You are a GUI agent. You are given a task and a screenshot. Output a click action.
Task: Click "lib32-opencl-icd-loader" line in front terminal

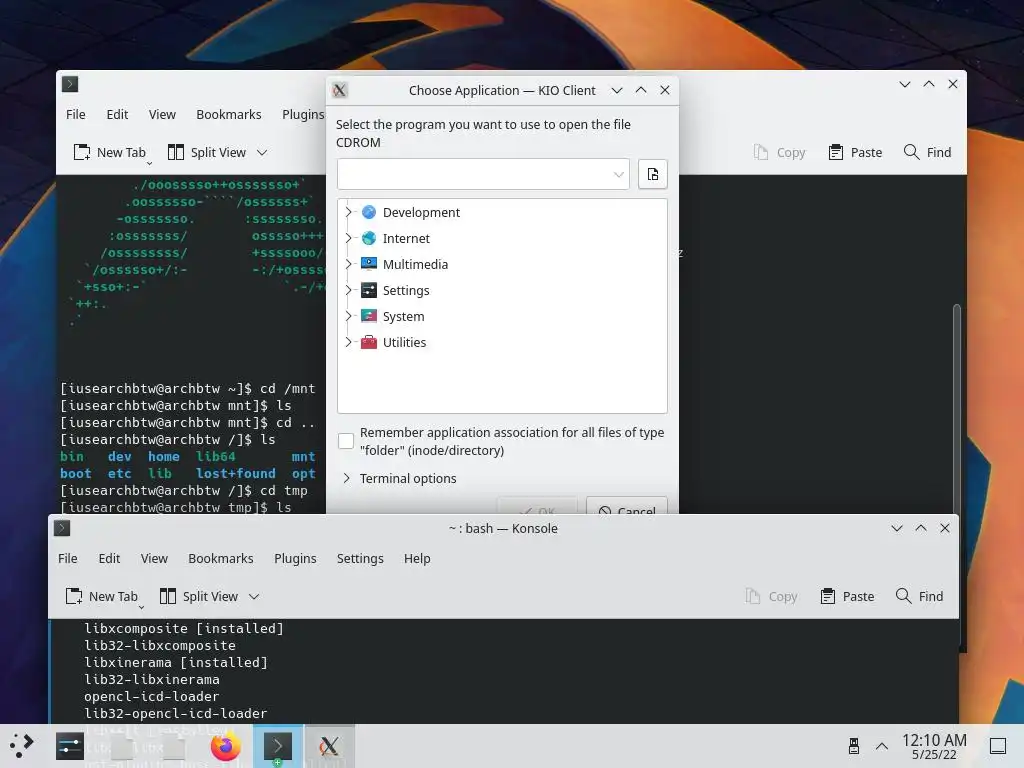tap(176, 713)
